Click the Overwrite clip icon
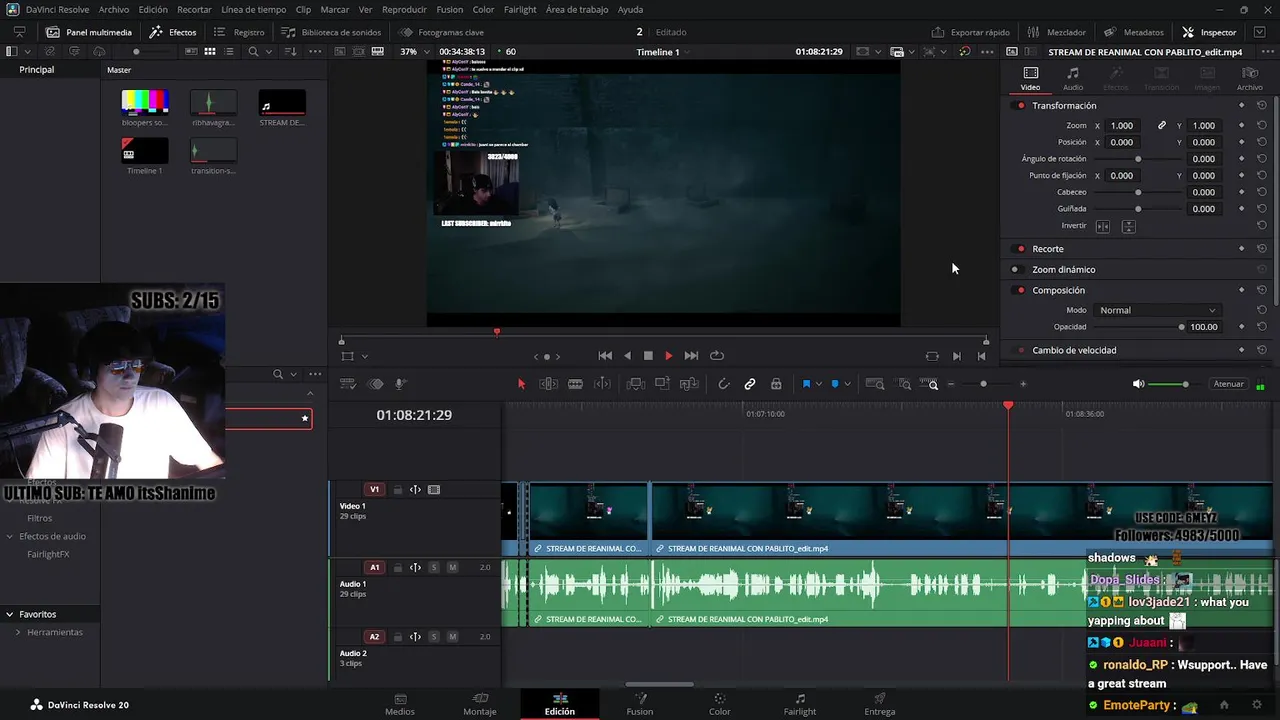This screenshot has height=720, width=1280. [662, 384]
